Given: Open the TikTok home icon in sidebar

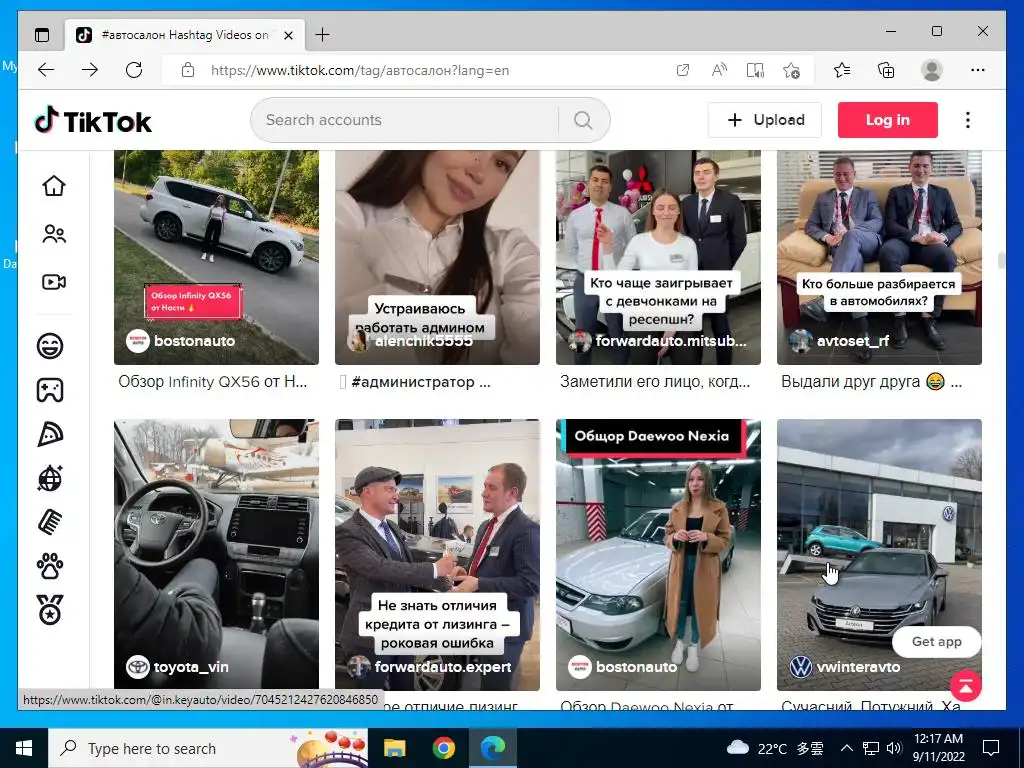Looking at the screenshot, I should tap(54, 185).
